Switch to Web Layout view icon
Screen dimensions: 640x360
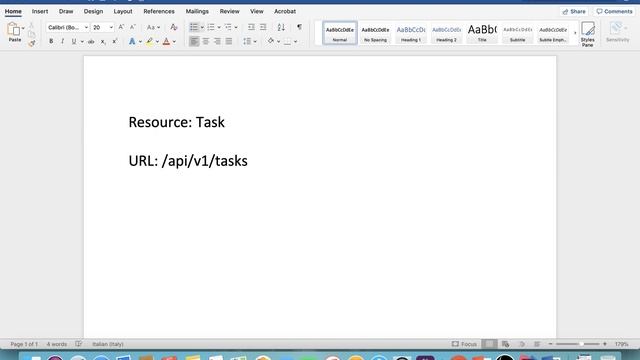(x=505, y=344)
